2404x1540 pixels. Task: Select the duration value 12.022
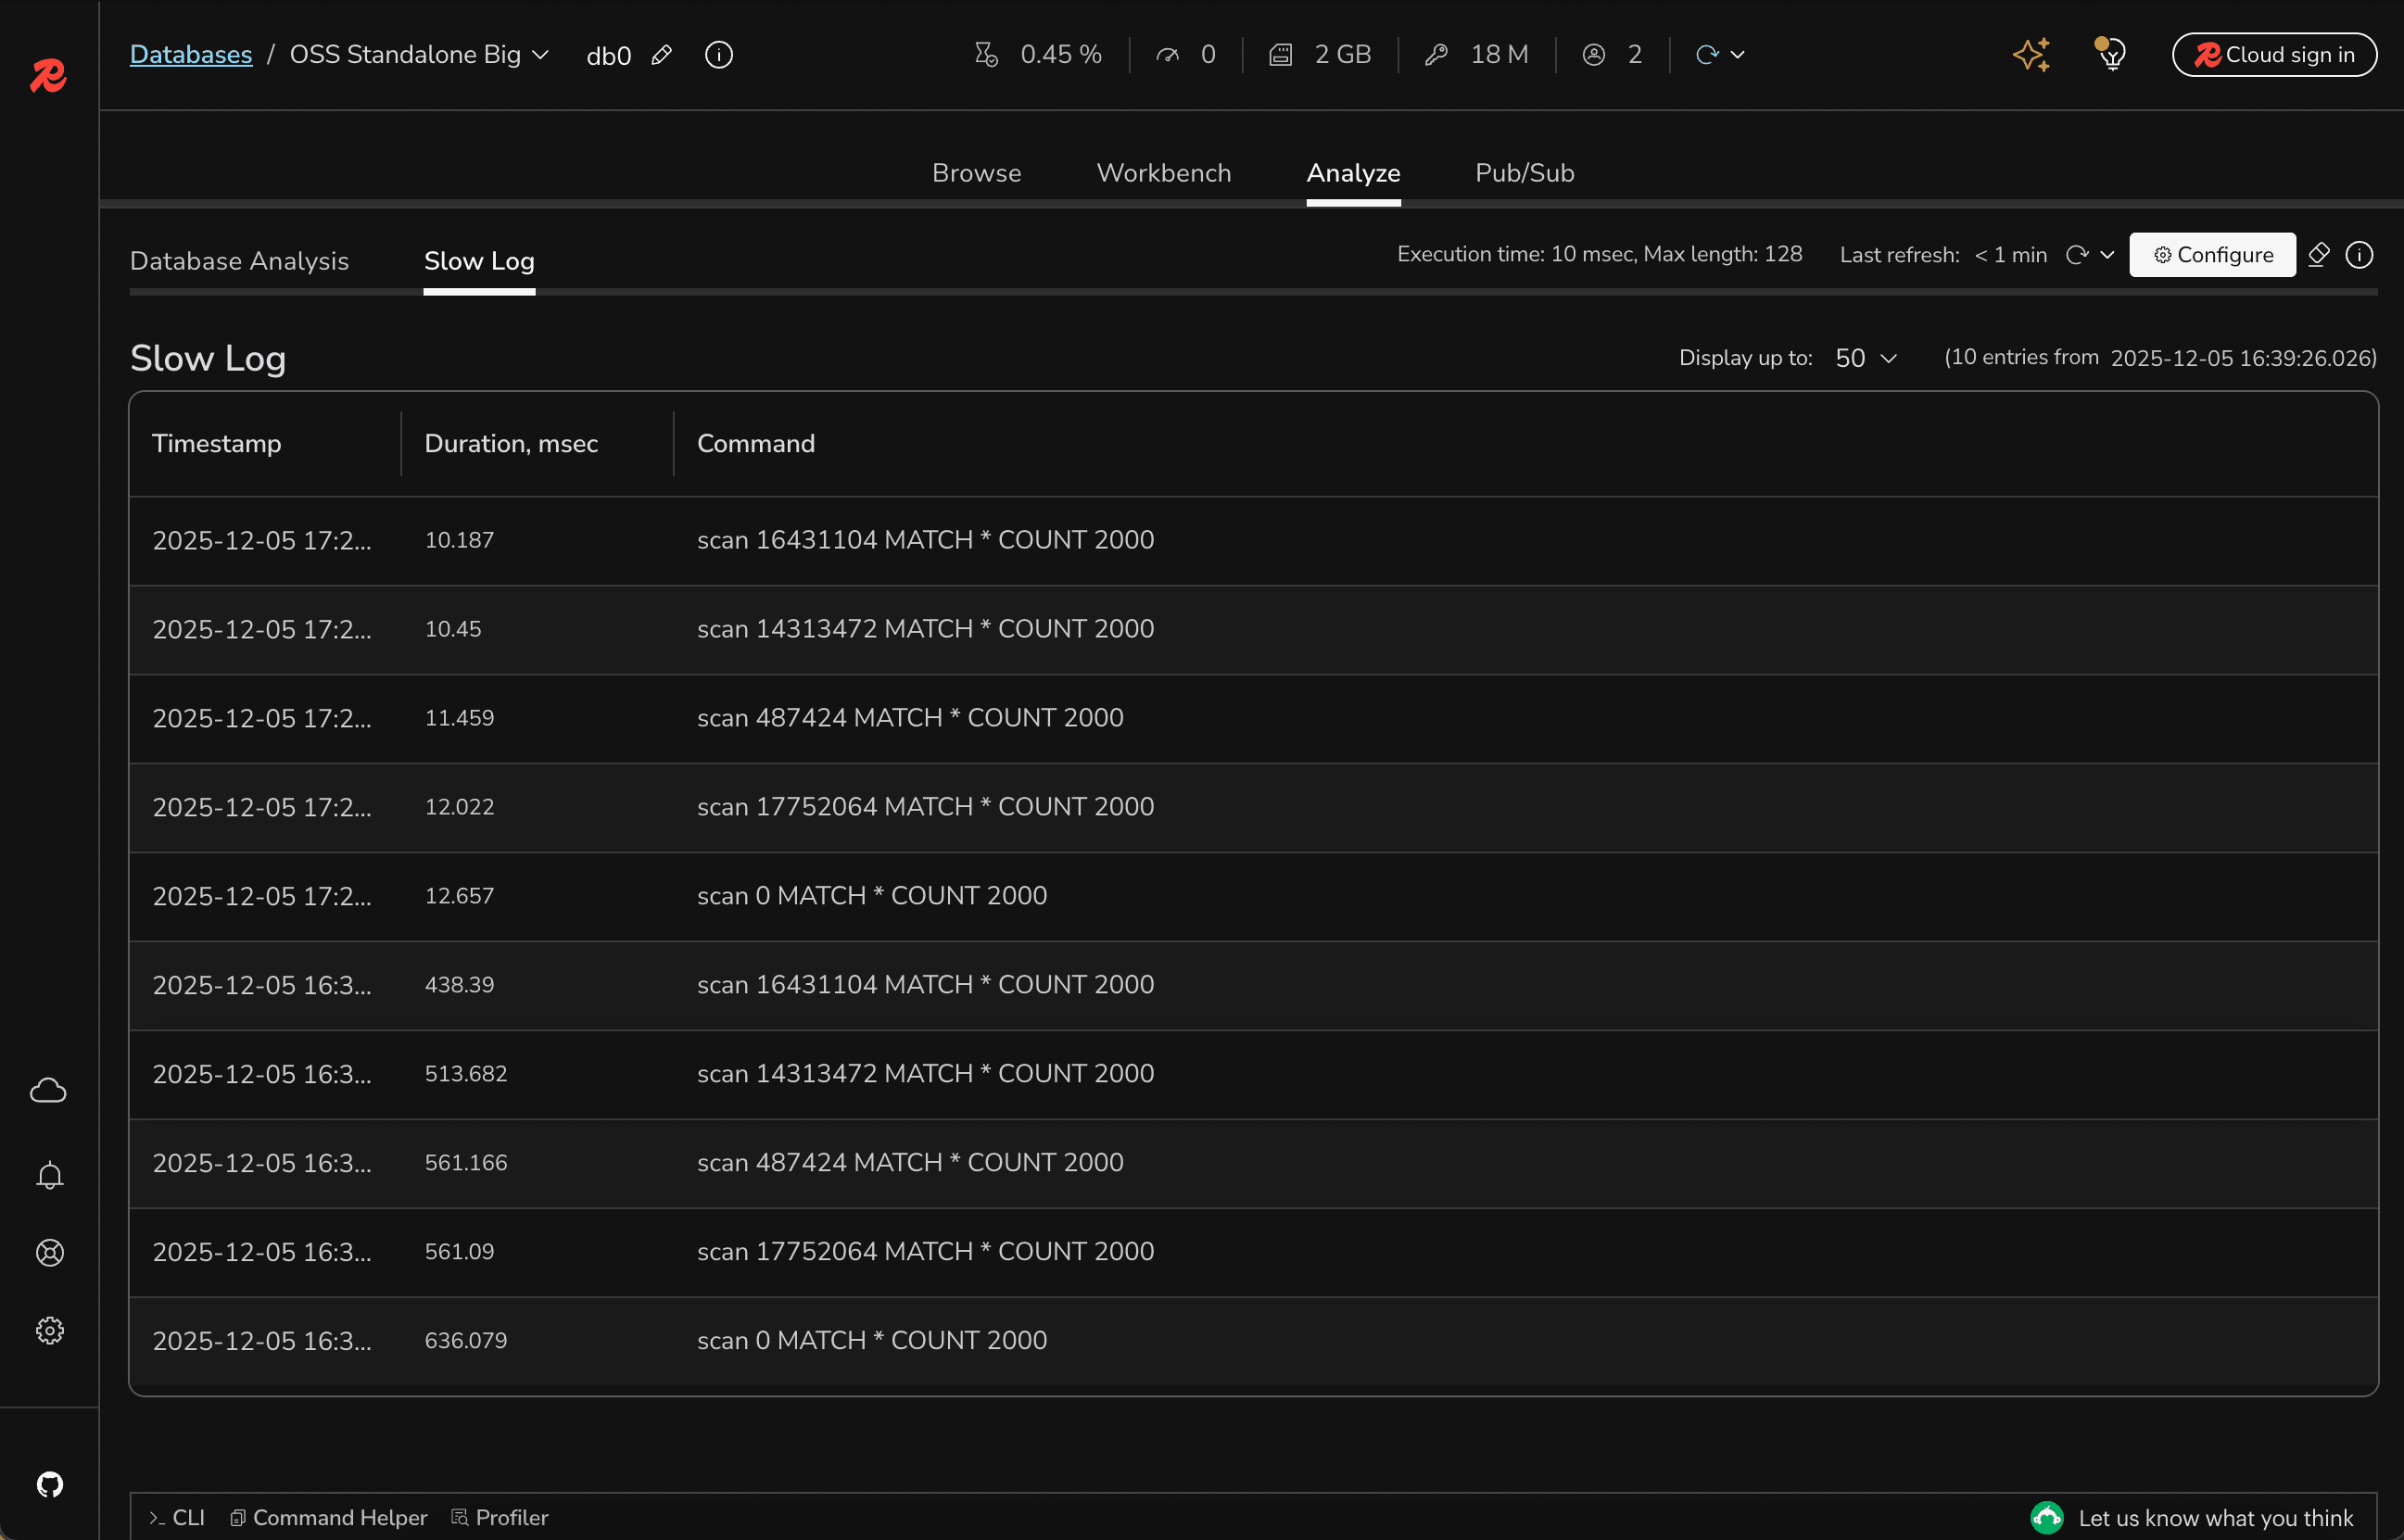[459, 807]
